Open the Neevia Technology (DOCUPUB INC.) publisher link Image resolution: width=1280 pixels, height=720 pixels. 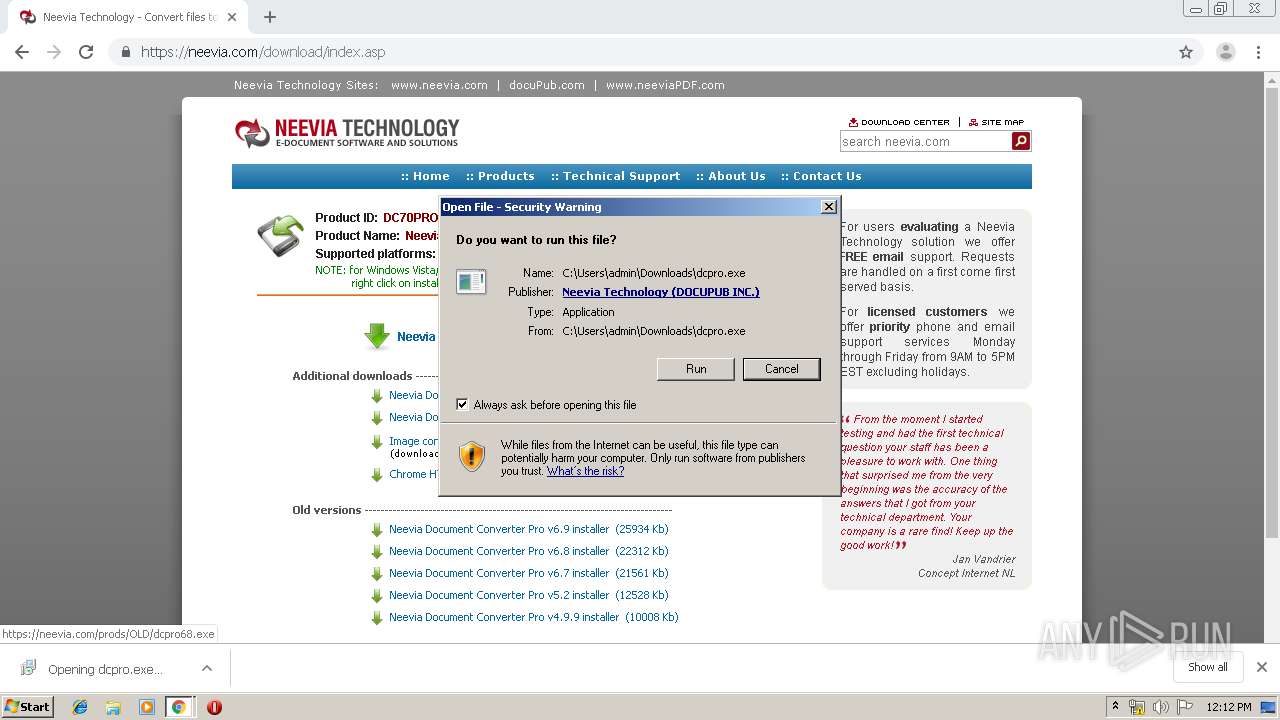(660, 292)
